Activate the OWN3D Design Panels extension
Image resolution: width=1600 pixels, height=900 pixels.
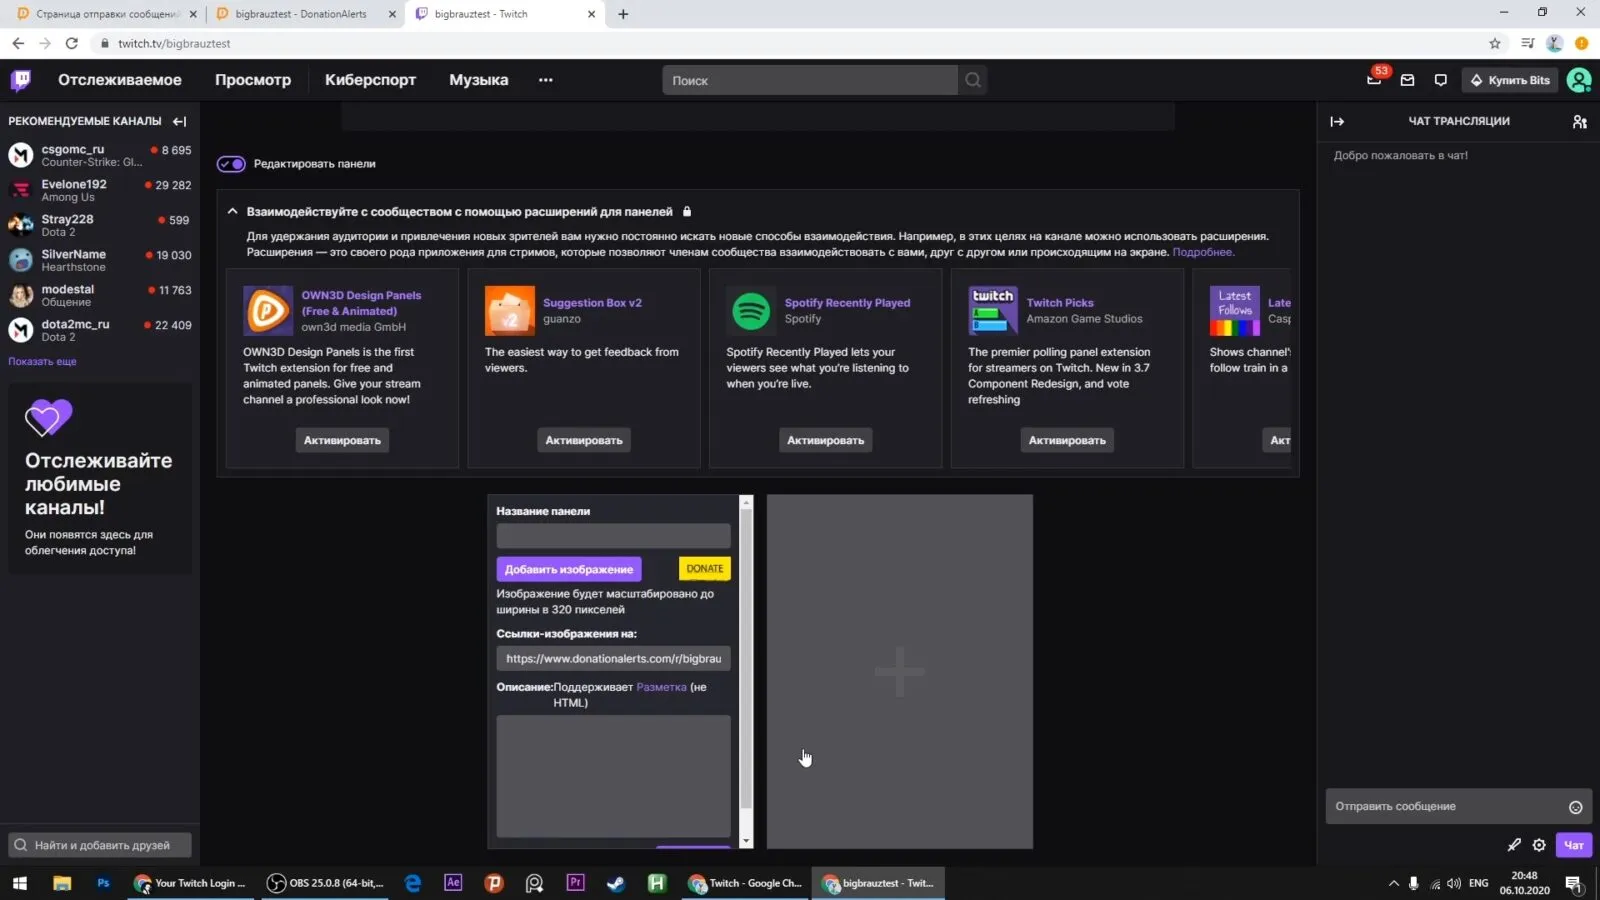click(342, 440)
